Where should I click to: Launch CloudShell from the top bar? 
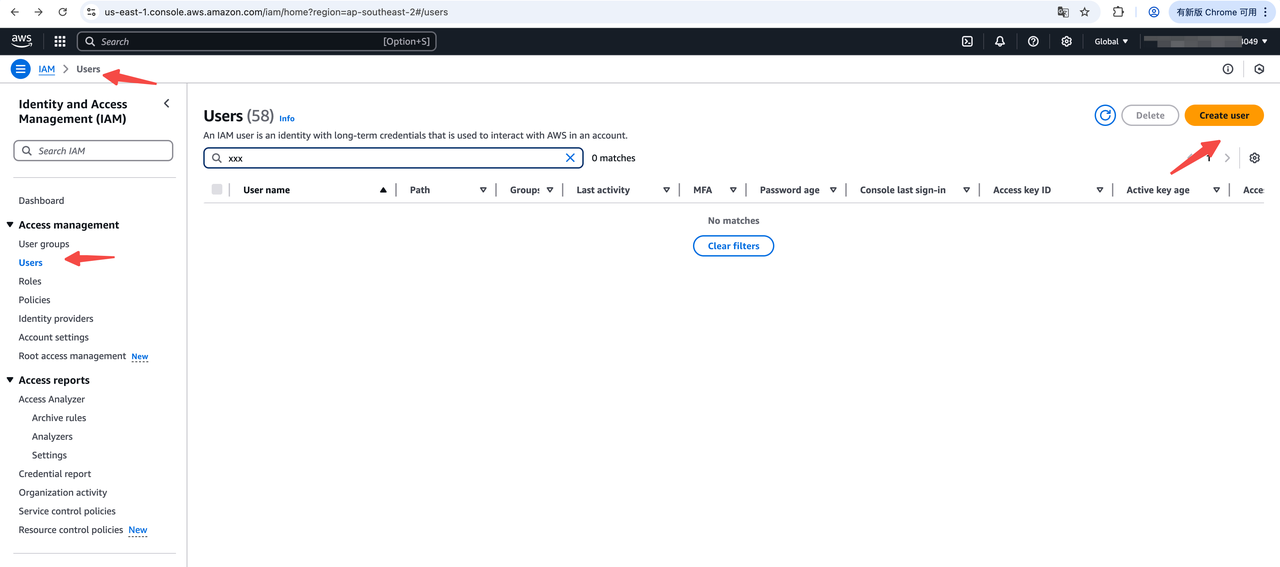967,41
